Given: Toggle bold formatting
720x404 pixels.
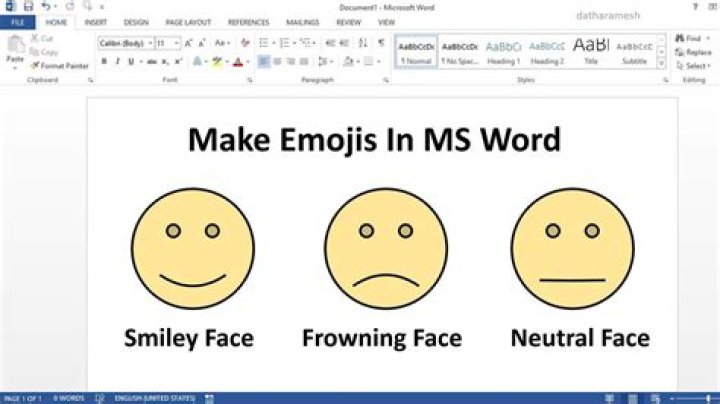Looking at the screenshot, I should click(x=104, y=62).
